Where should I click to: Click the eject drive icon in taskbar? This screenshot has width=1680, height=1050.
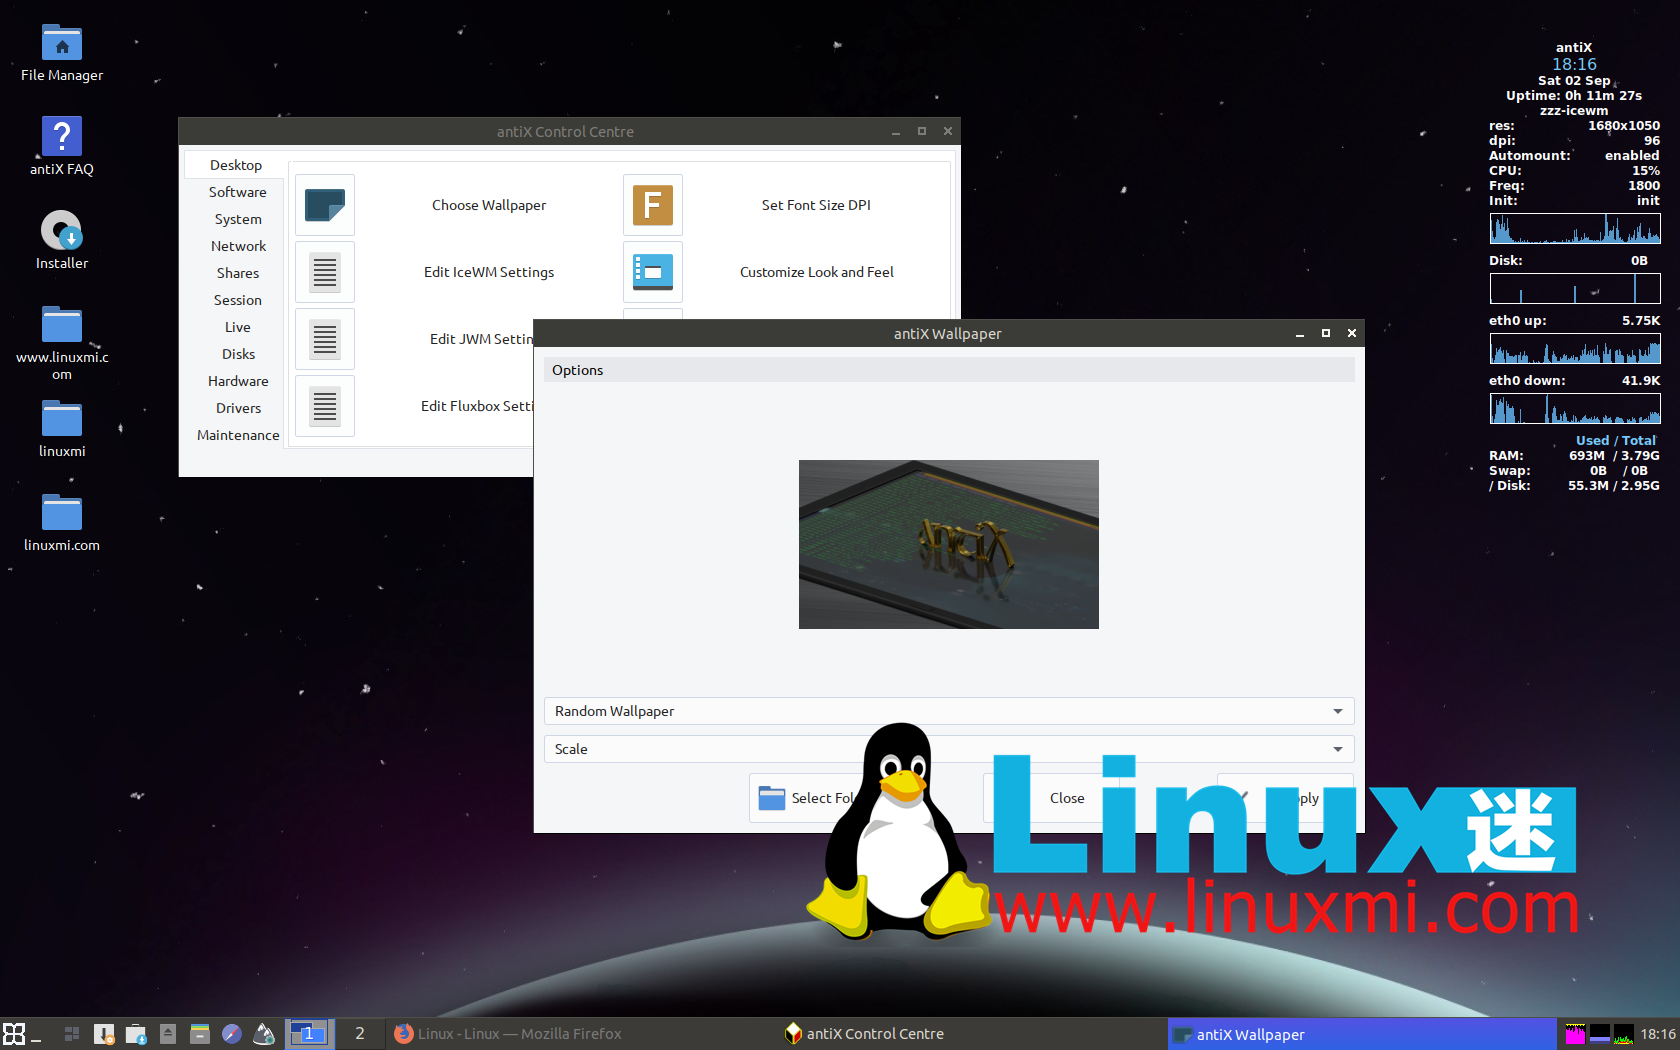[168, 1034]
